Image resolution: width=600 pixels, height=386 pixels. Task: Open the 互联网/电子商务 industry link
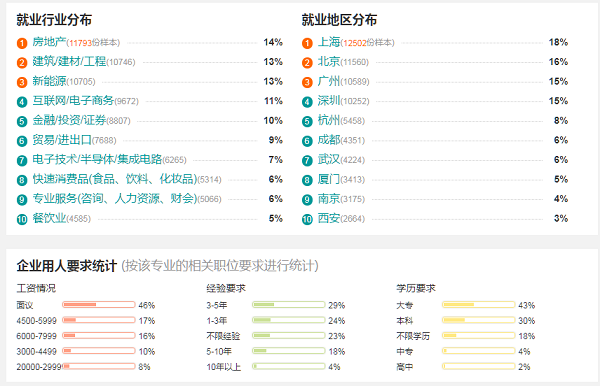tap(73, 101)
